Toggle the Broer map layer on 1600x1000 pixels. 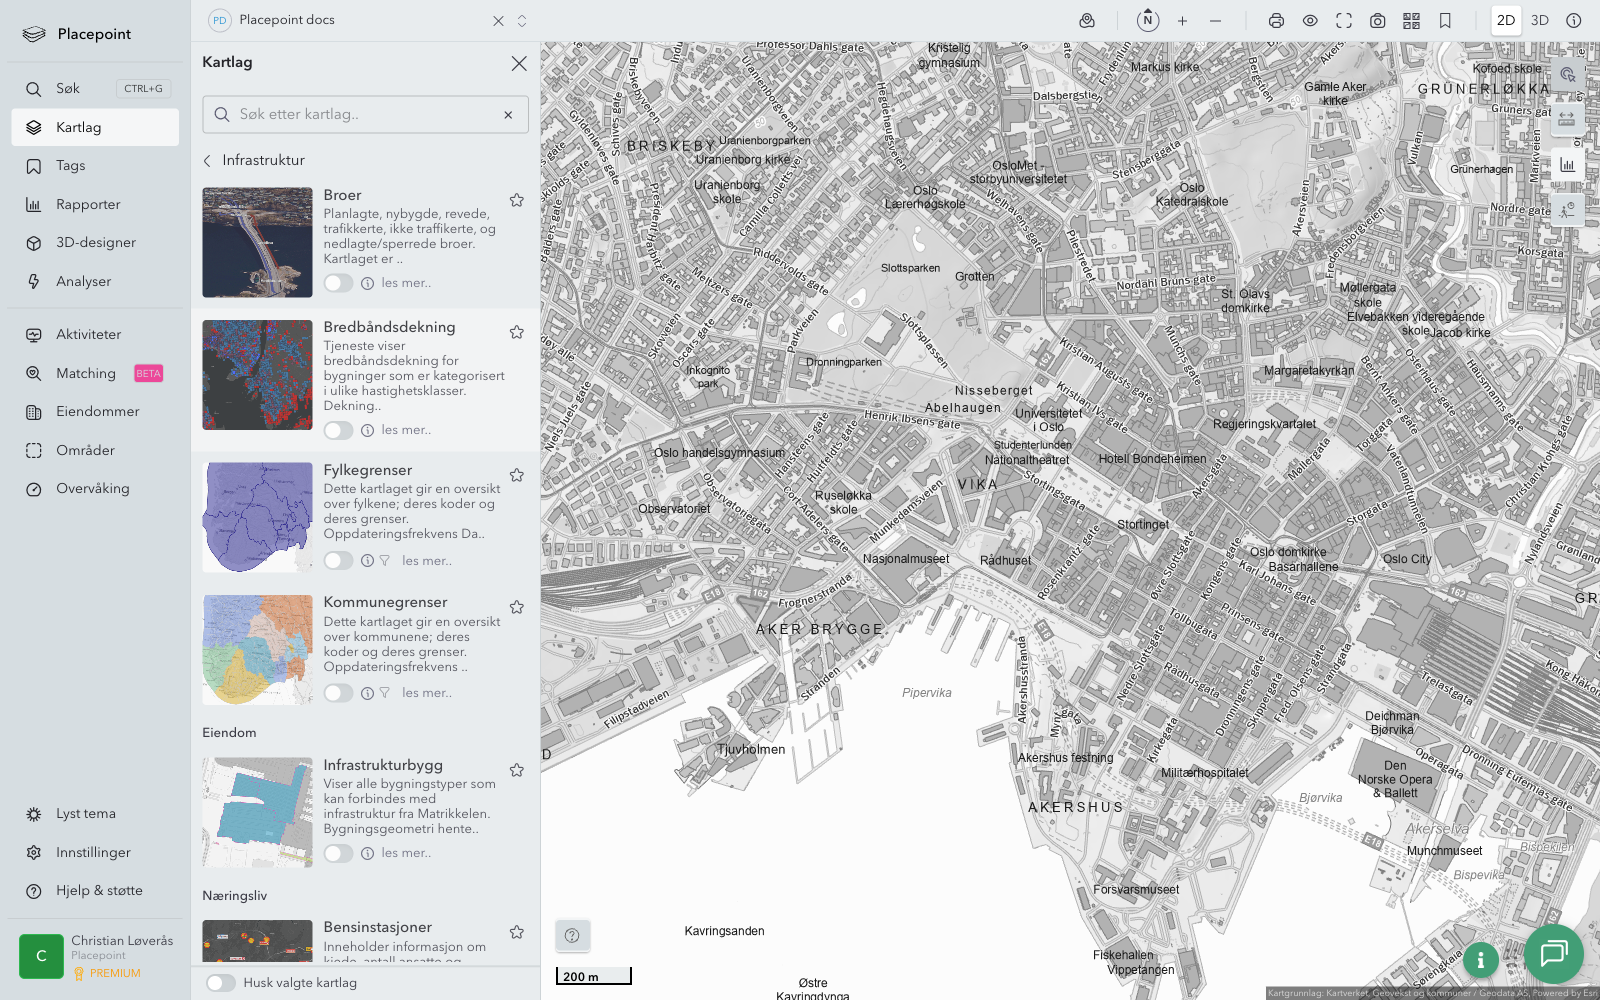(338, 283)
